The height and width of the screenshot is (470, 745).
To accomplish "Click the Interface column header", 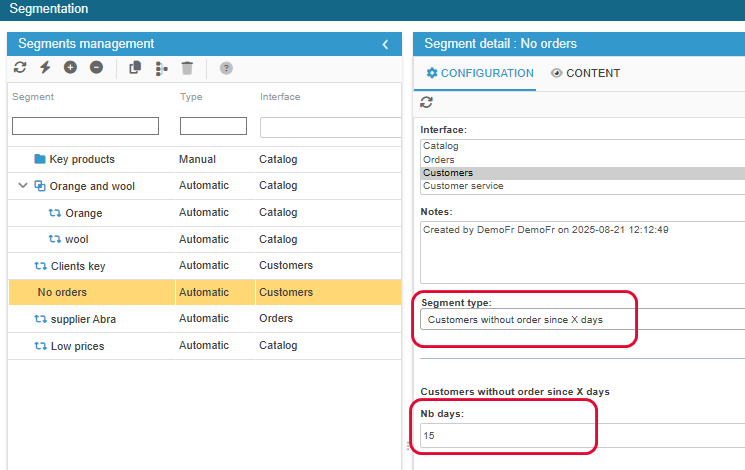I will (x=280, y=96).
